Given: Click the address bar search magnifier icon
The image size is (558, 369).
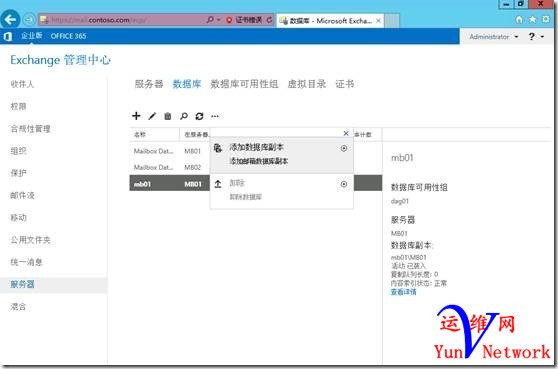Looking at the screenshot, I should coord(210,20).
